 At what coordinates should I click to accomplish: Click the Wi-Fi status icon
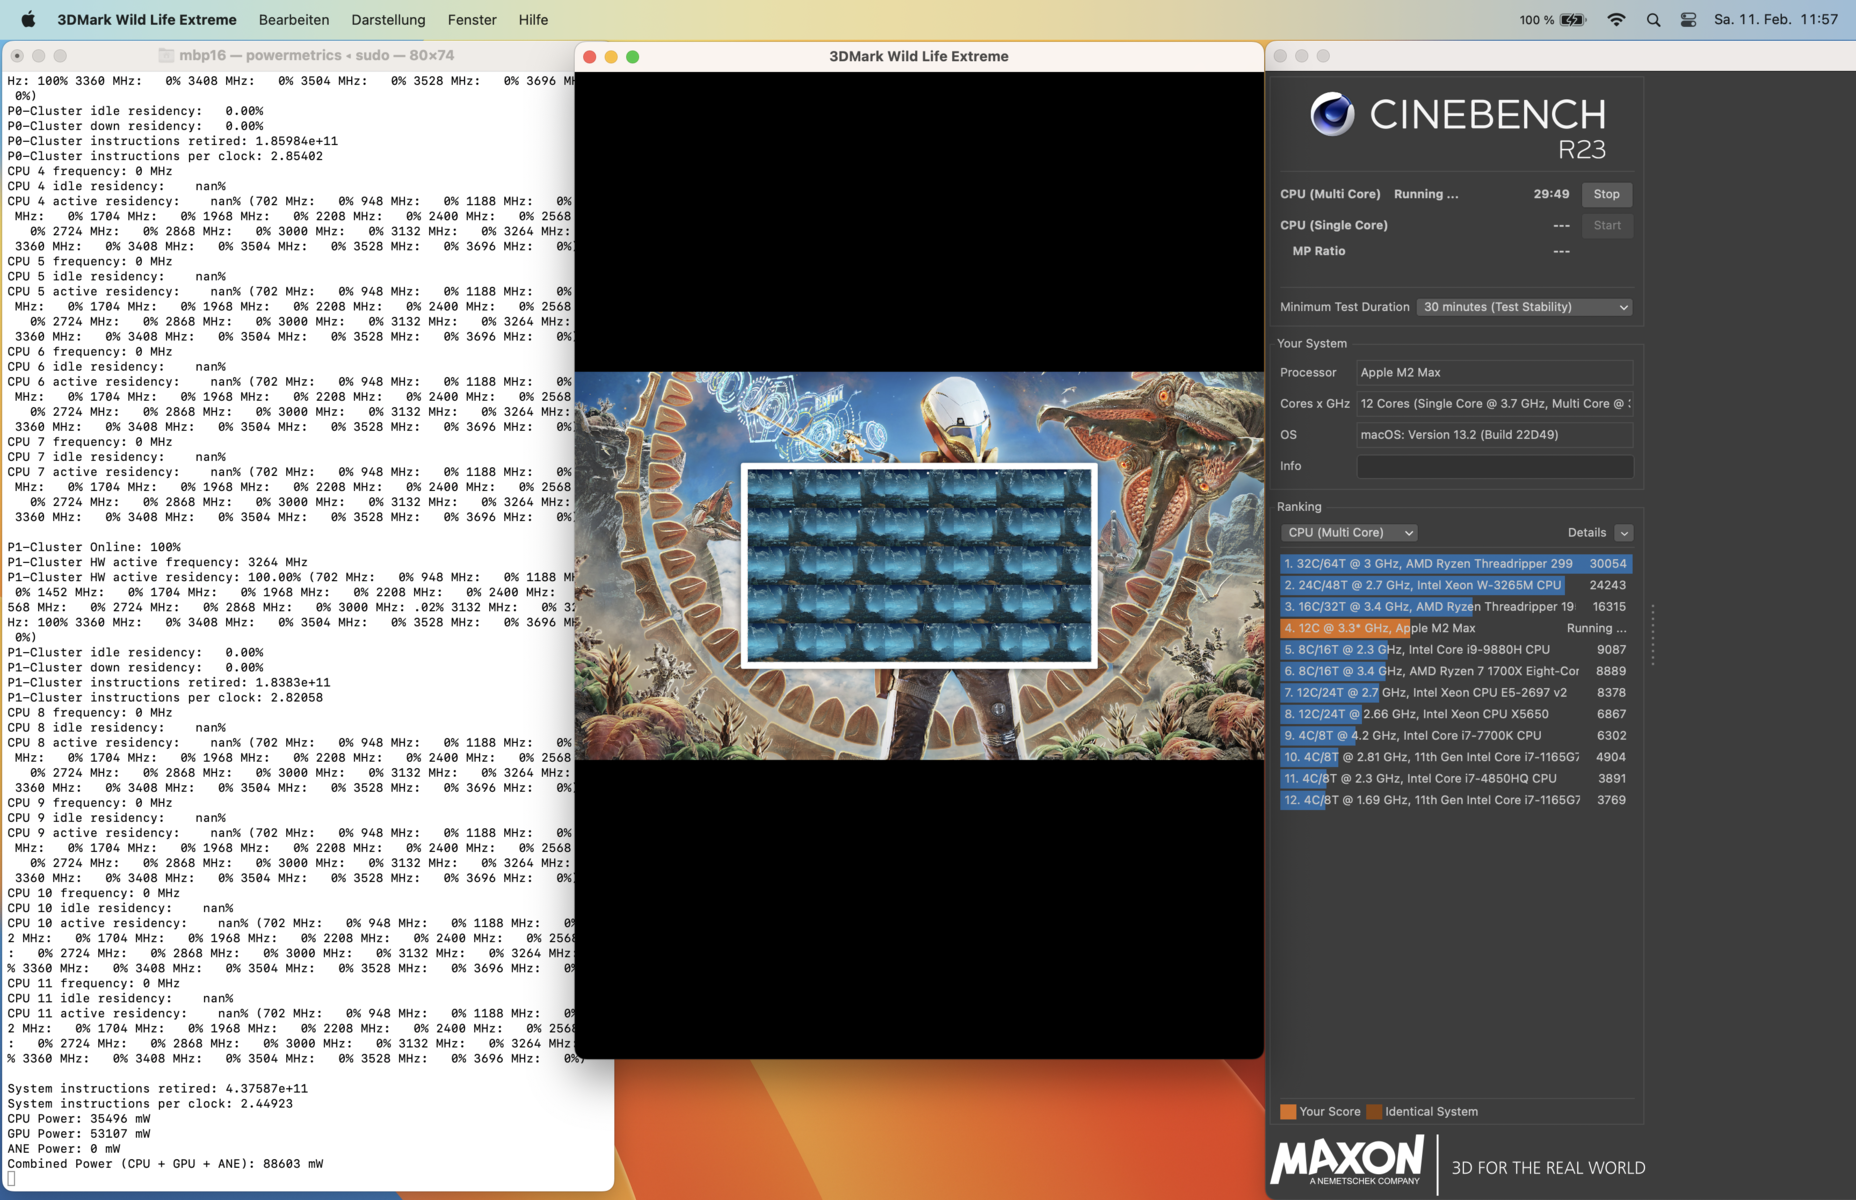pyautogui.click(x=1616, y=19)
